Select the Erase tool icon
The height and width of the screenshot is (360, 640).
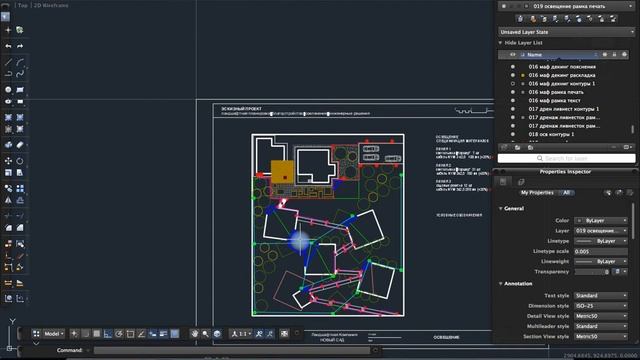20,145
